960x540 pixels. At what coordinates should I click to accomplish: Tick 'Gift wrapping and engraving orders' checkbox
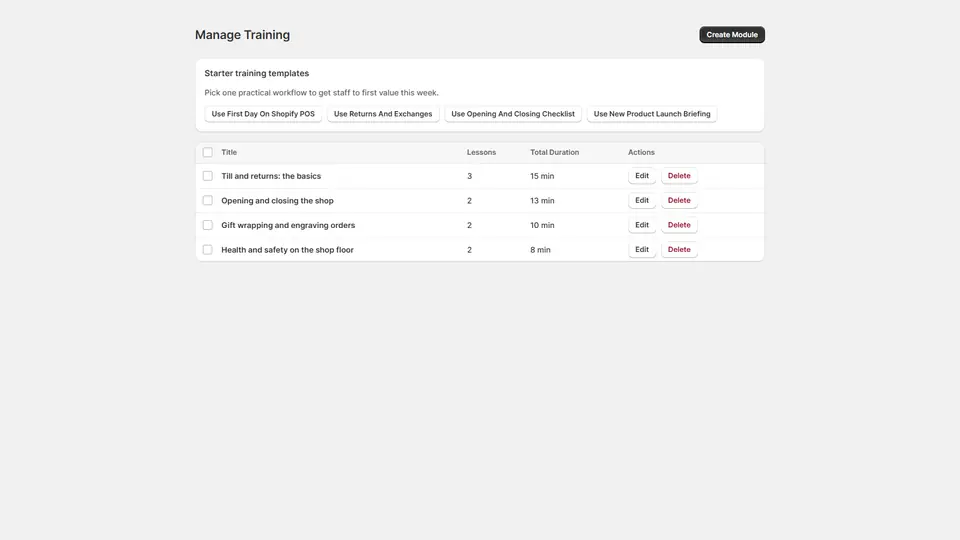pyautogui.click(x=208, y=225)
